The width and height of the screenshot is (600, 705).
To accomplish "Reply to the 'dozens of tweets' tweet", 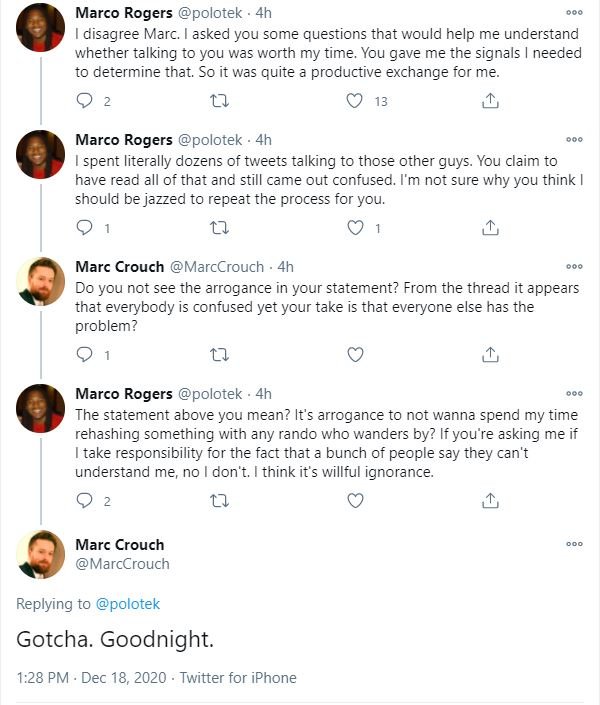I will (x=85, y=228).
